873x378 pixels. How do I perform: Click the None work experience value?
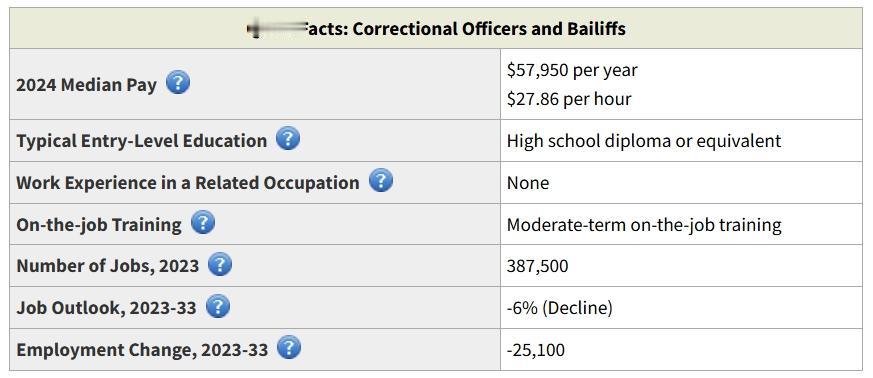[528, 183]
